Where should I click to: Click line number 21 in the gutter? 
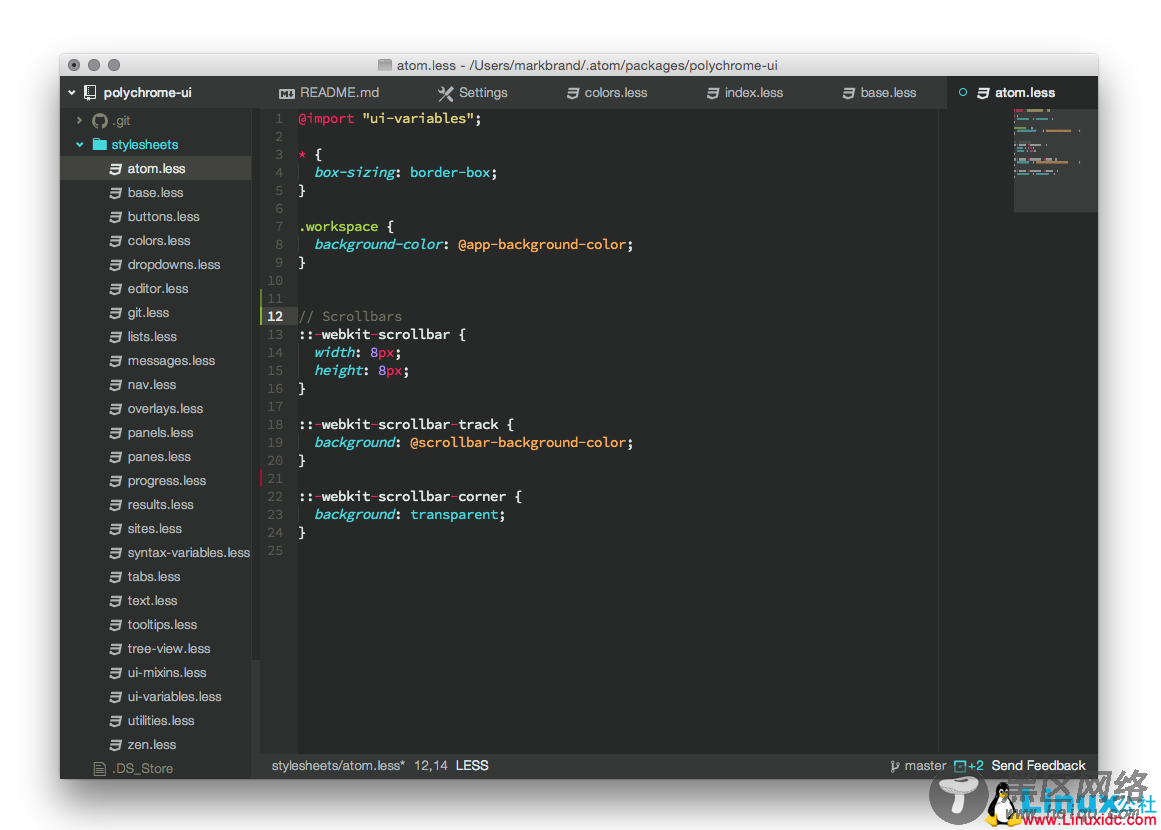tap(275, 478)
